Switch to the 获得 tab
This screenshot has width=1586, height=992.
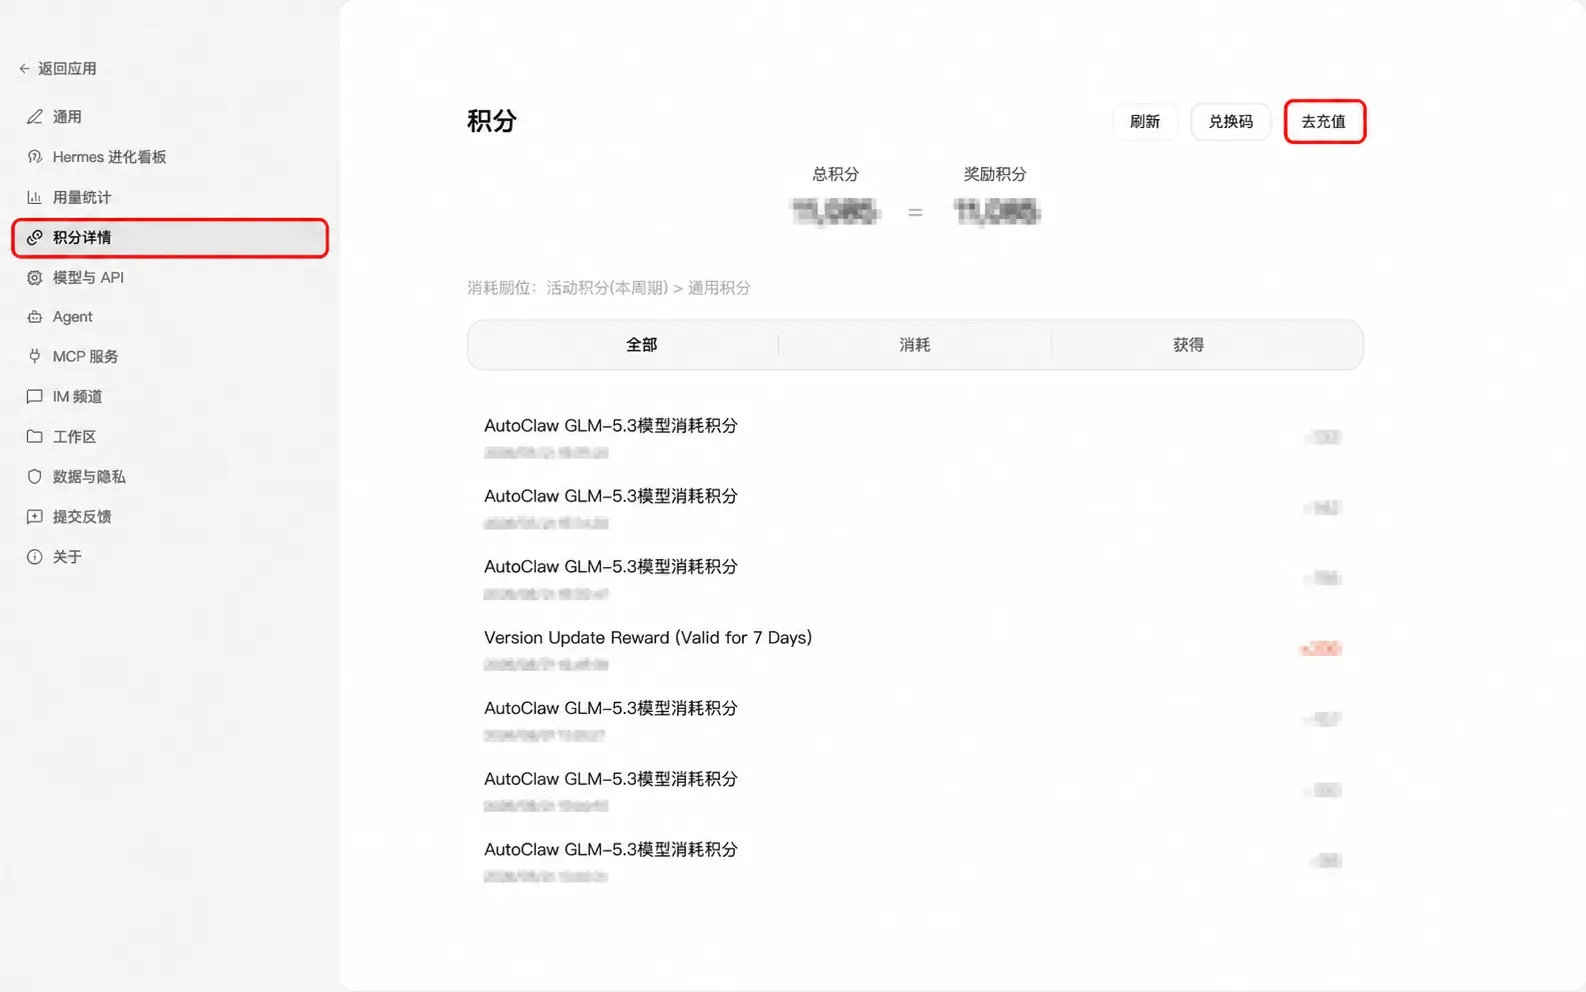(x=1188, y=345)
